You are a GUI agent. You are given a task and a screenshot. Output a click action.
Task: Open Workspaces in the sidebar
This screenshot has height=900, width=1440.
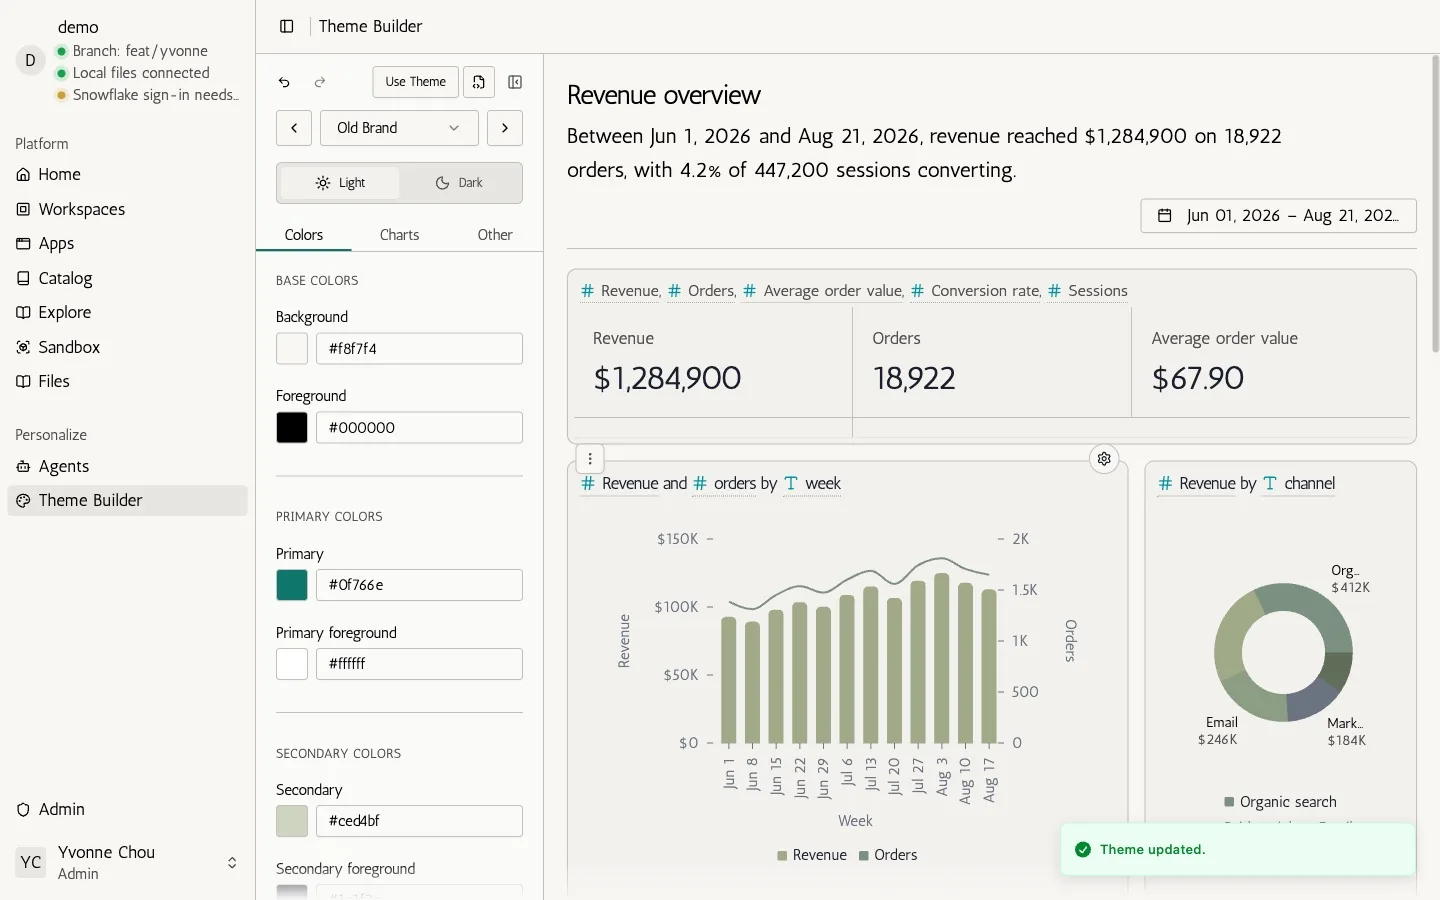(x=127, y=209)
